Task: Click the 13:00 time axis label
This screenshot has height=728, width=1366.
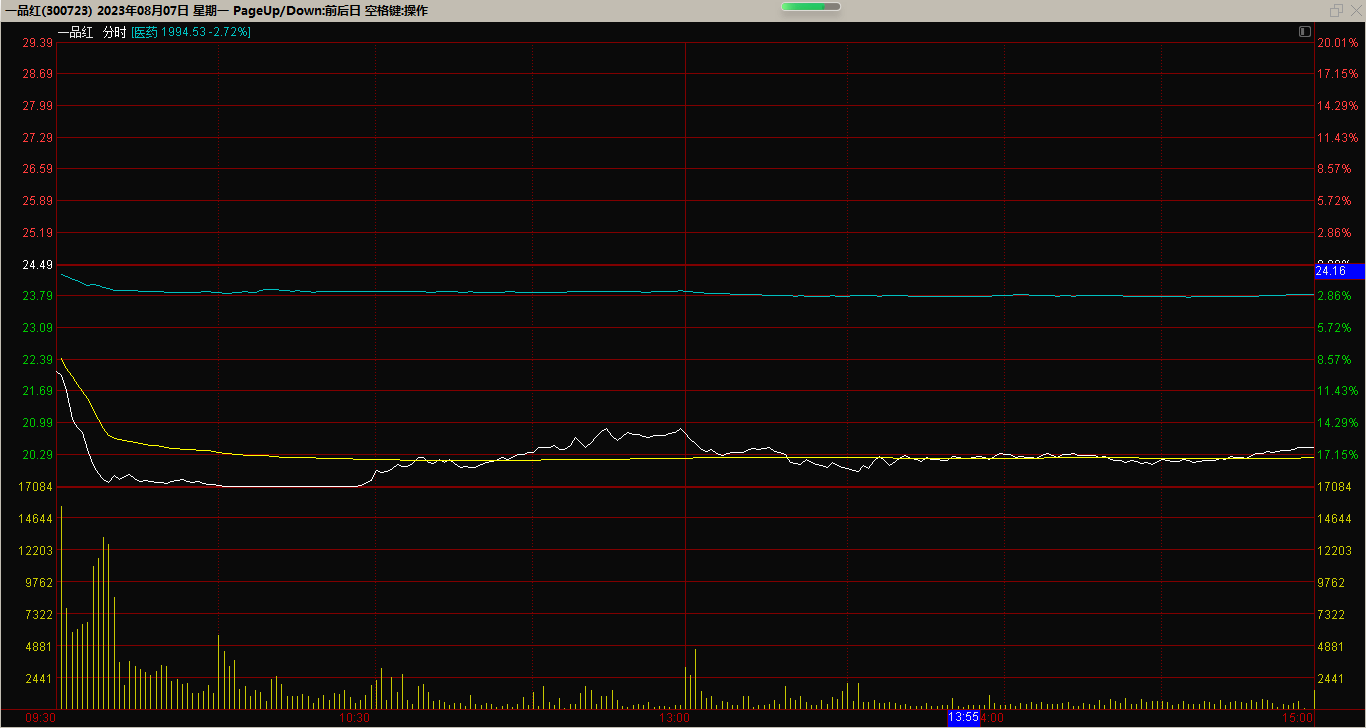Action: point(675,718)
